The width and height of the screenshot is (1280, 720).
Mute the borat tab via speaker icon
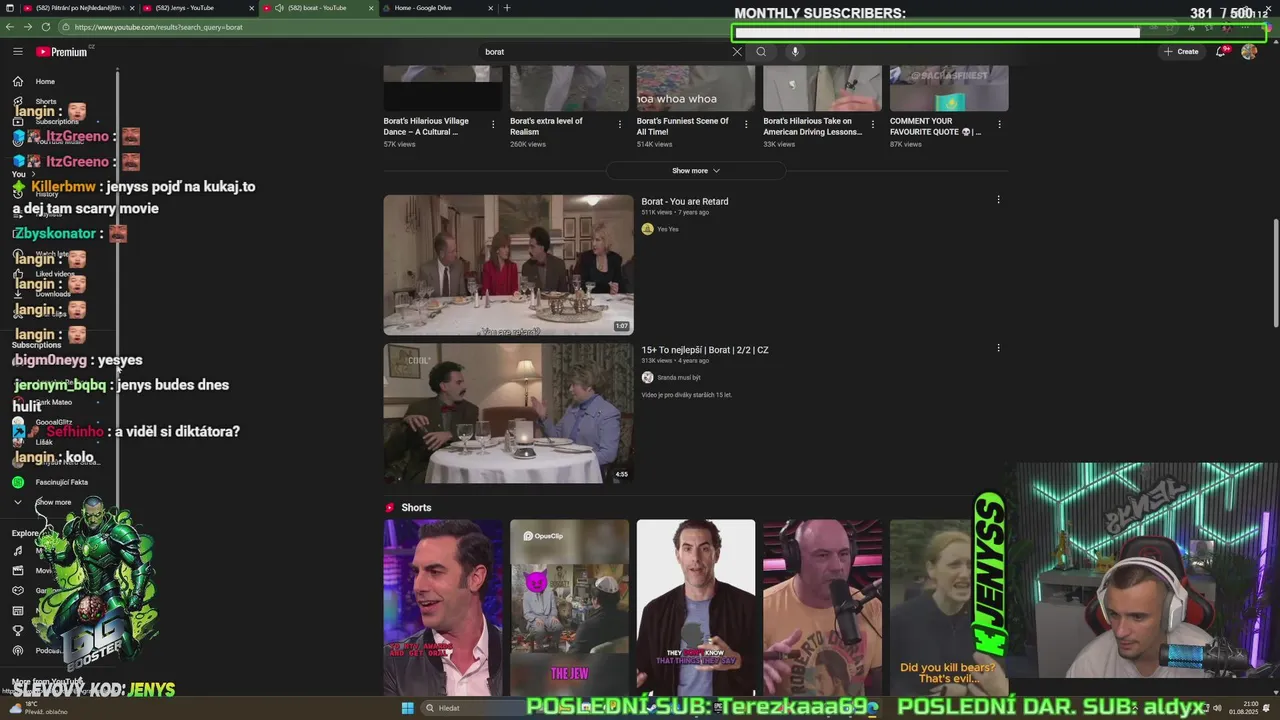pyautogui.click(x=279, y=8)
